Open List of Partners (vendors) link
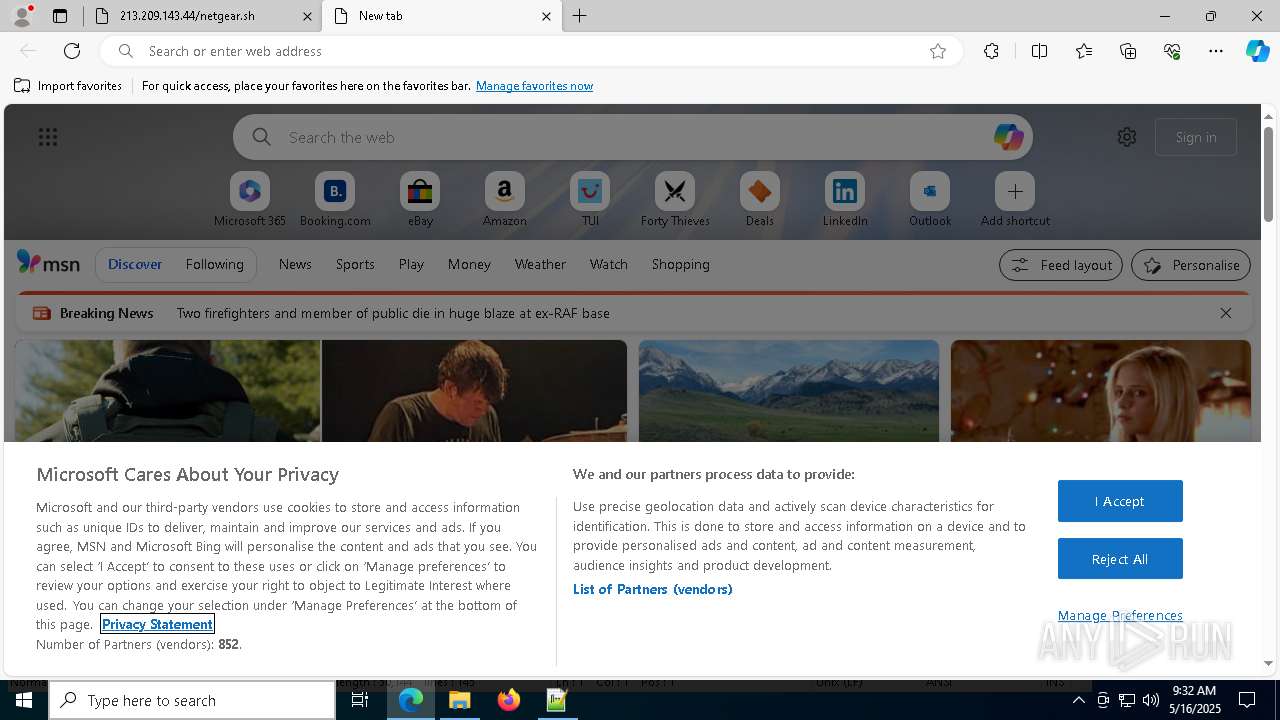The height and width of the screenshot is (720, 1280). [653, 589]
